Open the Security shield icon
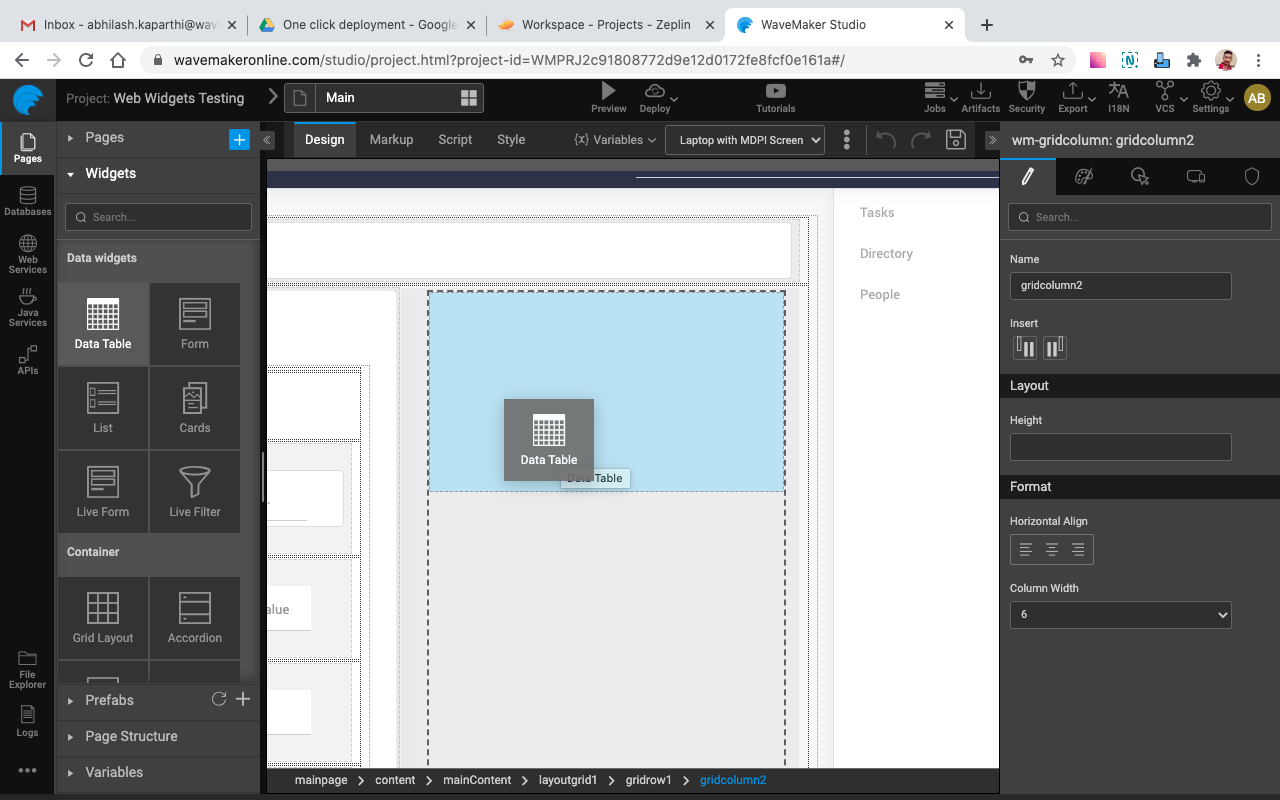The image size is (1280, 800). tap(1026, 92)
